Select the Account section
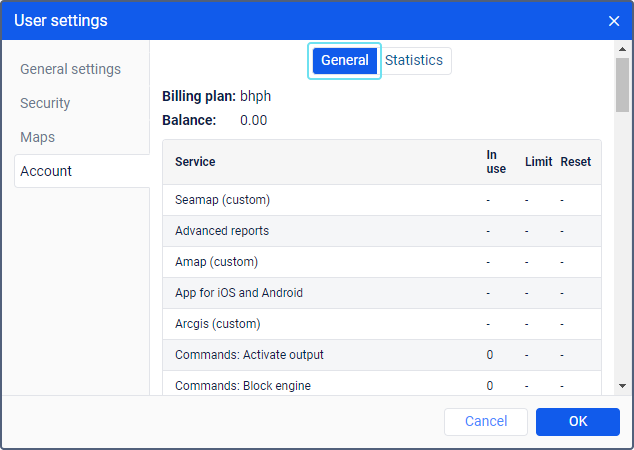 (x=46, y=171)
